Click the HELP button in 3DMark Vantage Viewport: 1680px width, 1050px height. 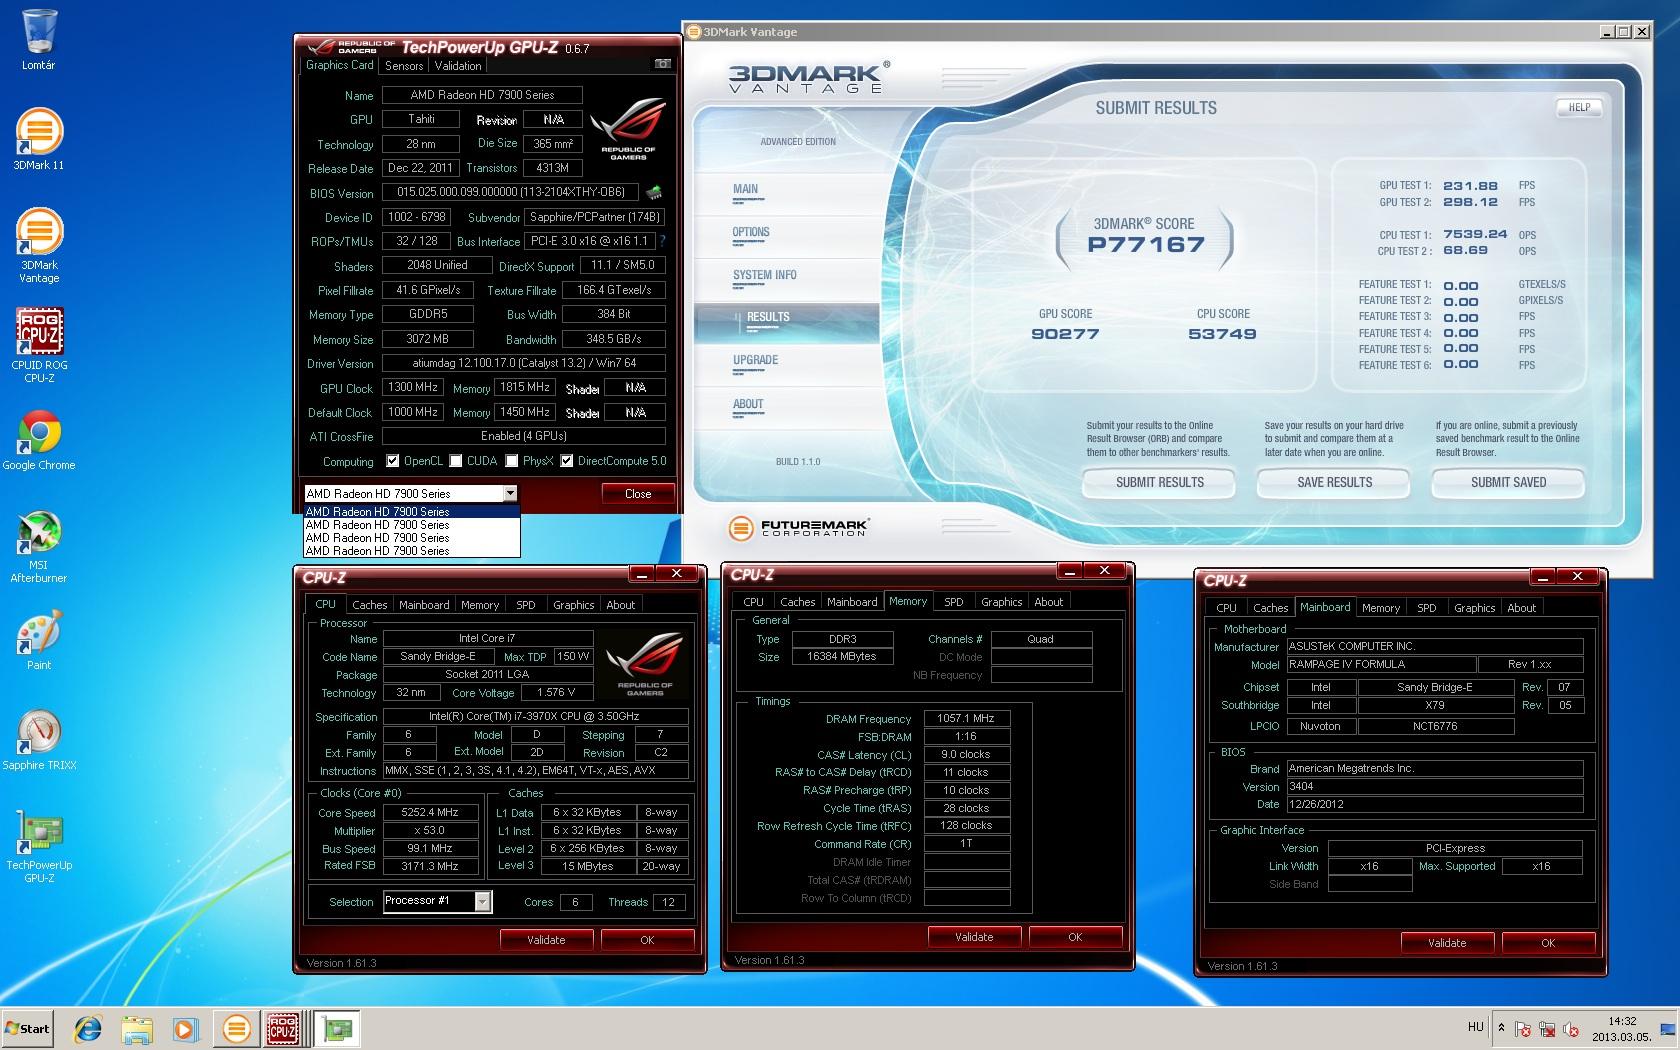coord(1580,108)
